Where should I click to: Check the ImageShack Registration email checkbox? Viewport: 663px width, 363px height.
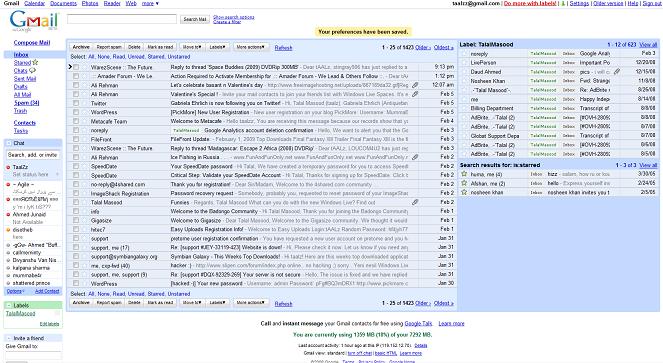click(76, 193)
